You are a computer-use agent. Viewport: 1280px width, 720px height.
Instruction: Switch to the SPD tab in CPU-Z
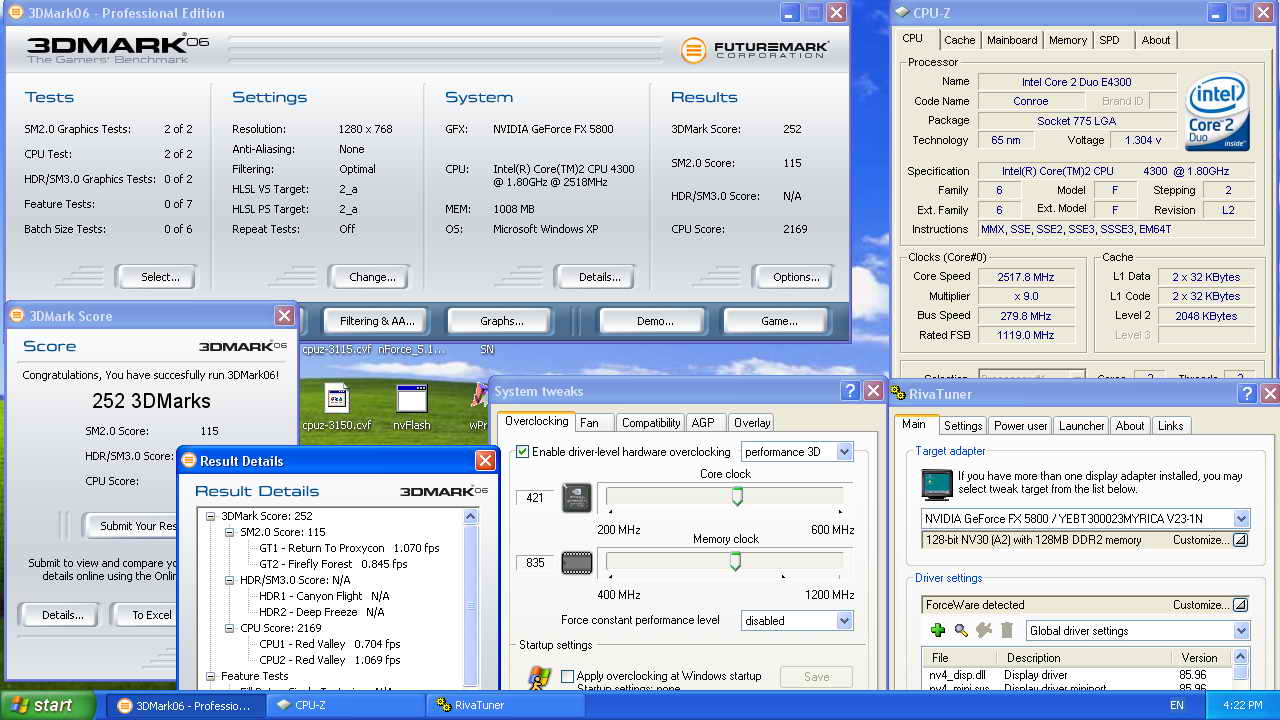coord(1109,40)
